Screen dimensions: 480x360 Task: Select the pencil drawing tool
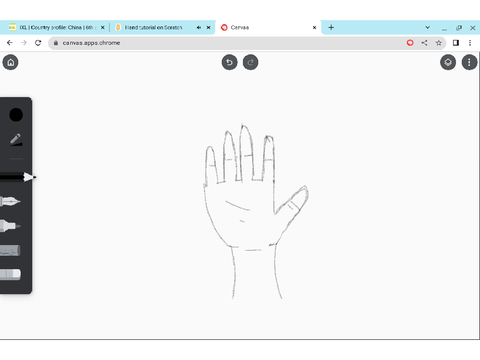coord(17,177)
